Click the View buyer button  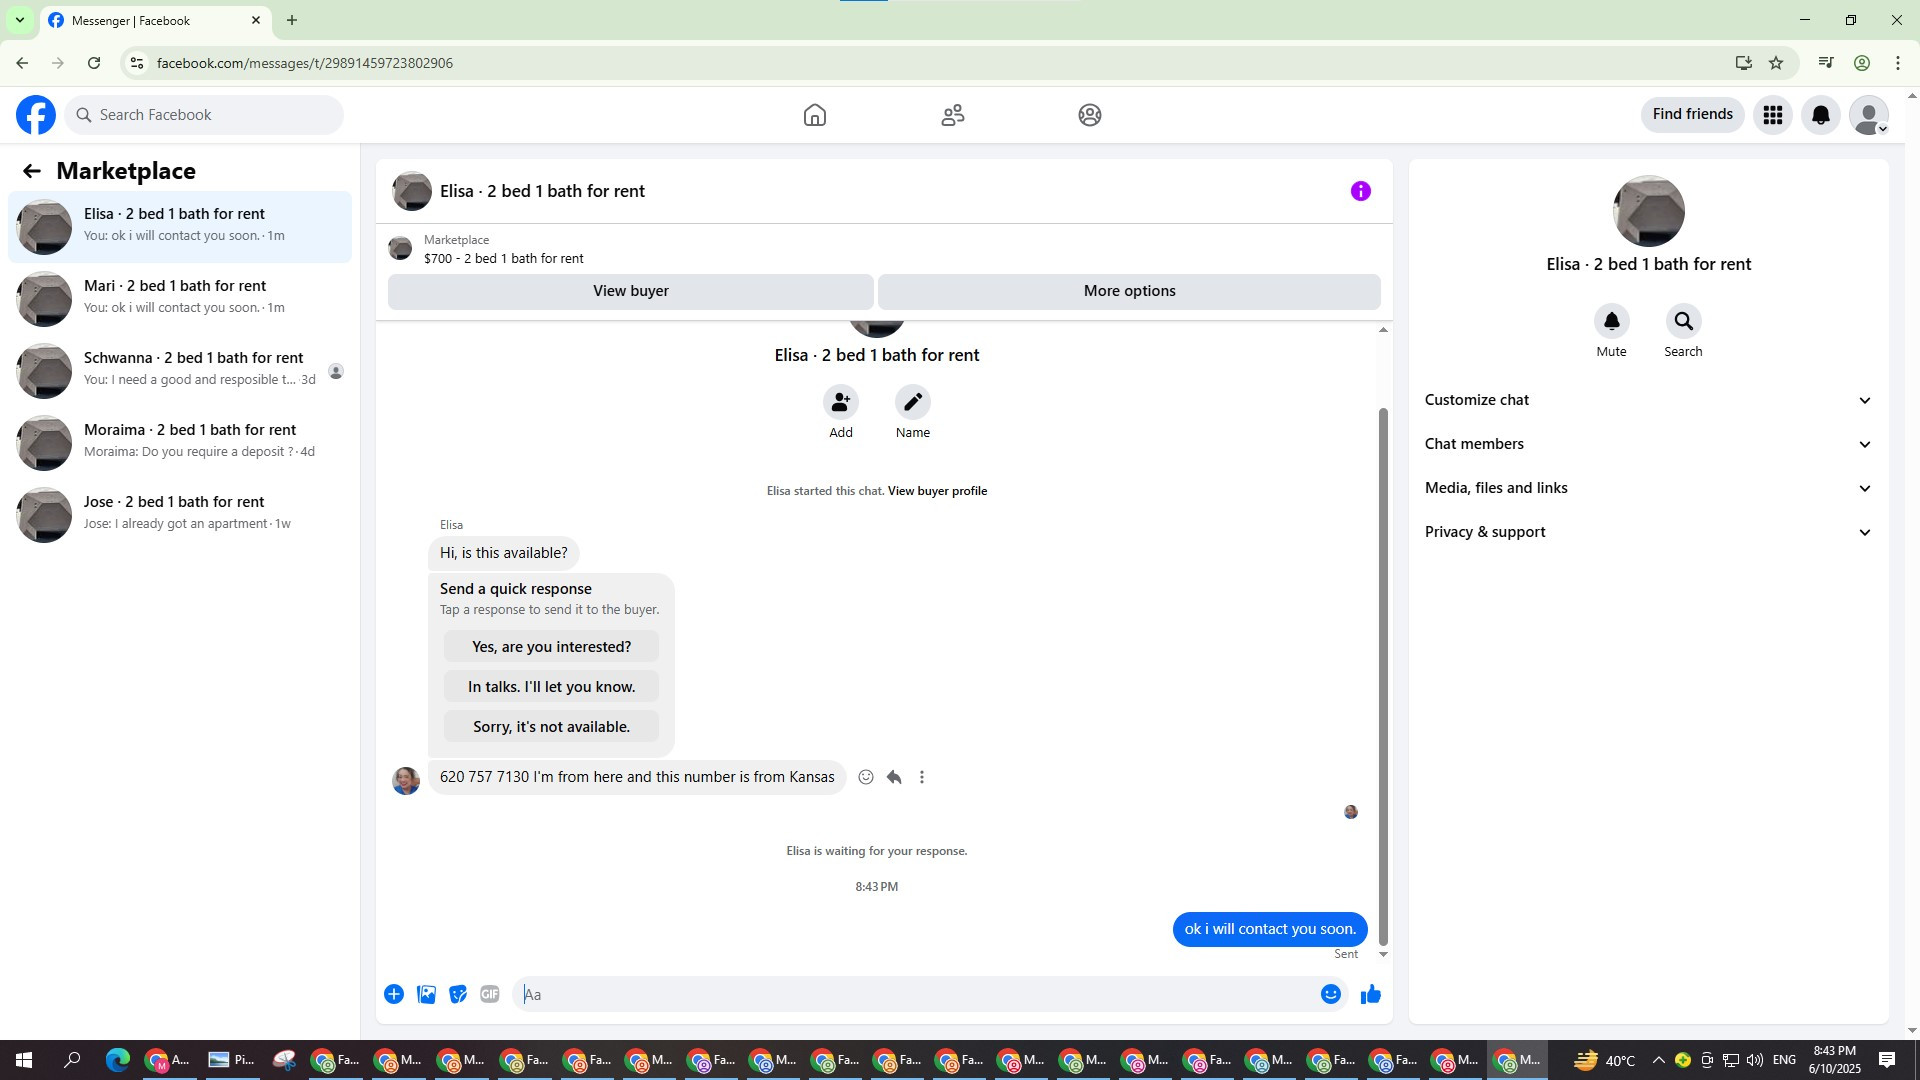tap(630, 291)
